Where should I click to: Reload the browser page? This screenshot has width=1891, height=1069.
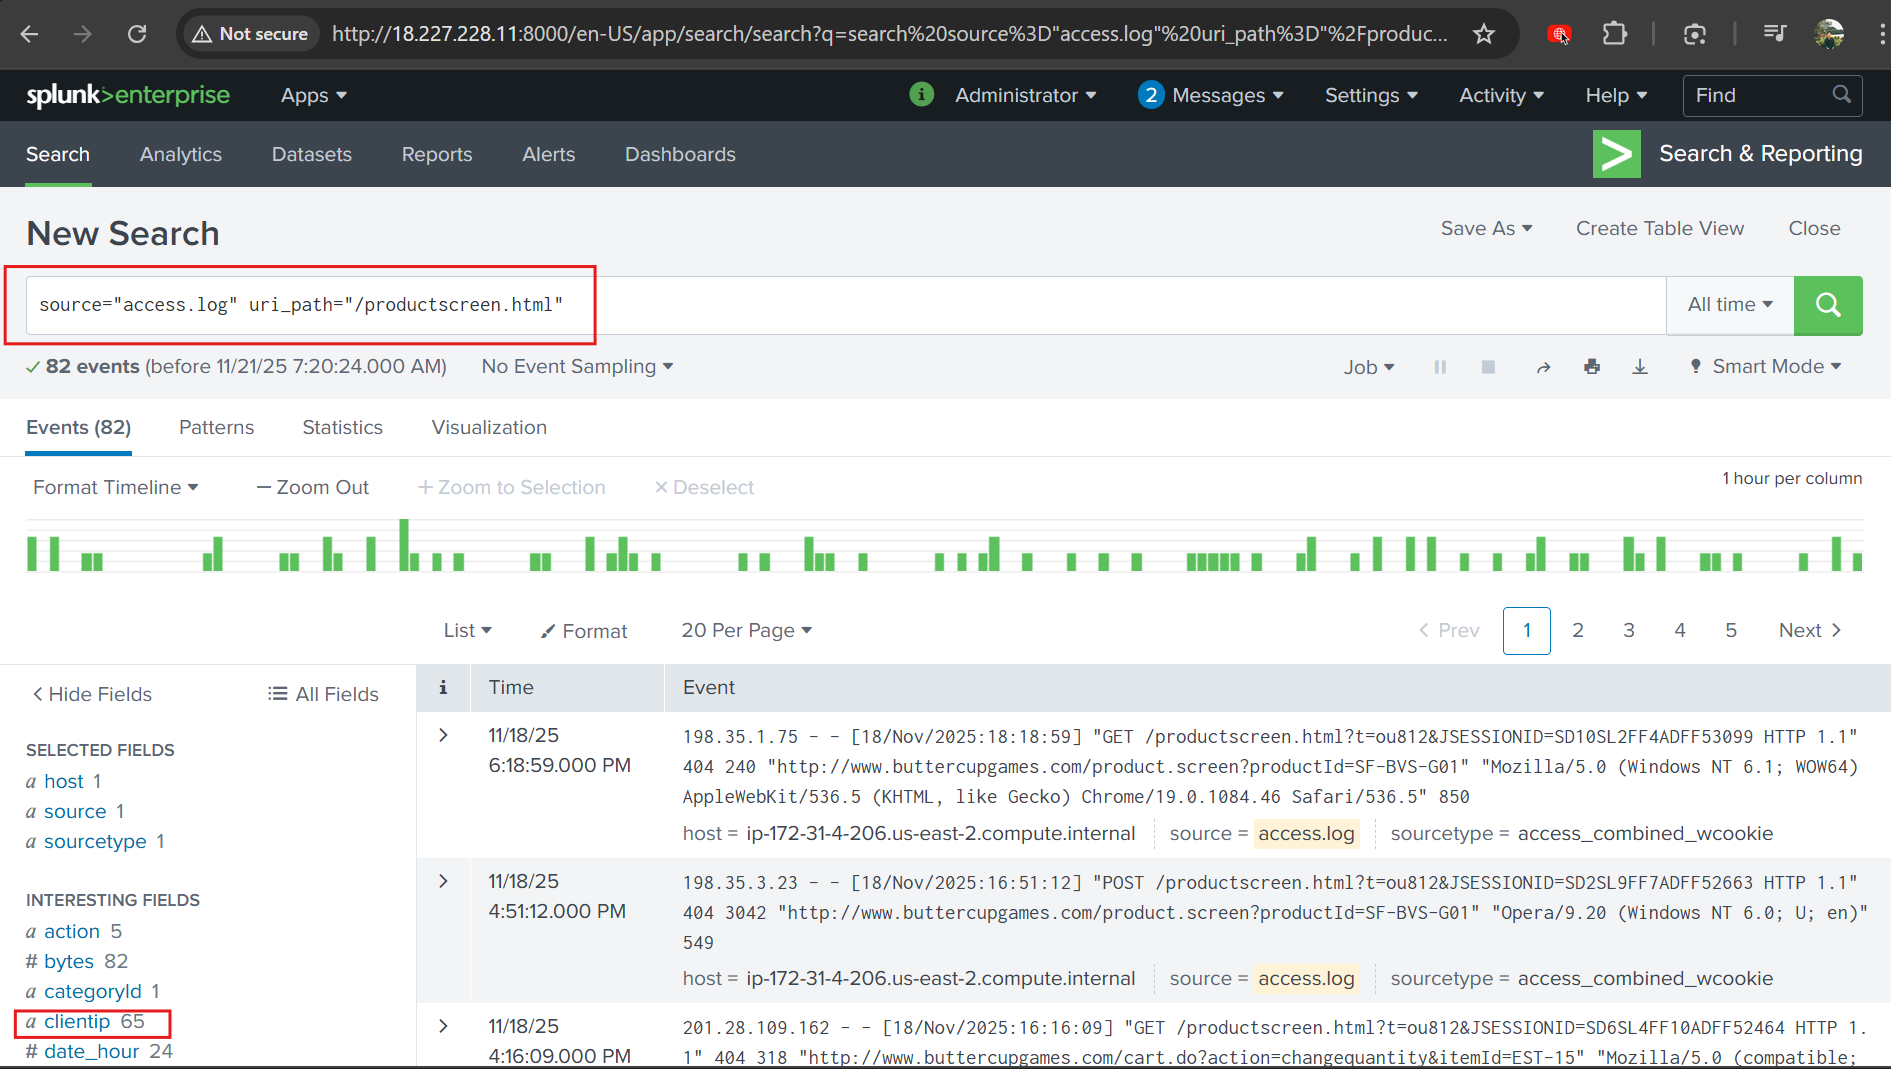pos(137,34)
